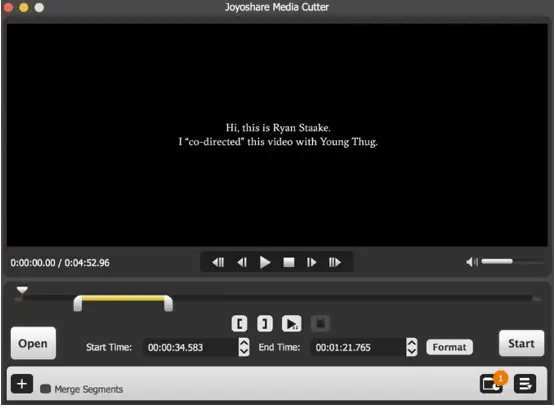This screenshot has width=555, height=408.
Task: Open the output folder icon with badge
Action: point(491,384)
